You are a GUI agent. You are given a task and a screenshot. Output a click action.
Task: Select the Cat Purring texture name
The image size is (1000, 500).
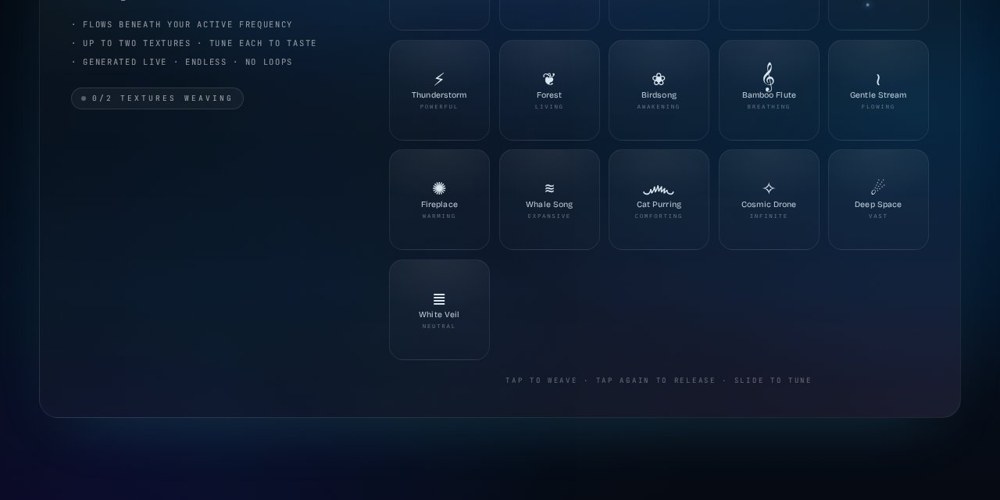659,205
